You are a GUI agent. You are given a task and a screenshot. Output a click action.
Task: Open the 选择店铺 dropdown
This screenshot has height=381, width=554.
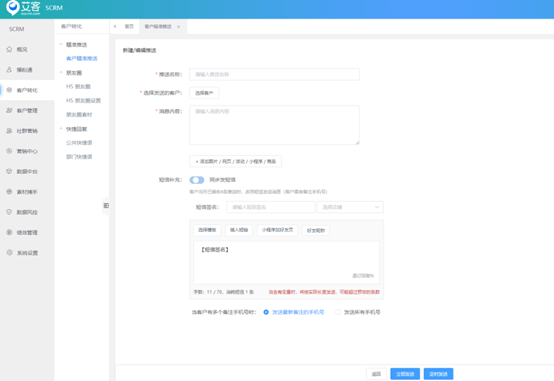[350, 207]
